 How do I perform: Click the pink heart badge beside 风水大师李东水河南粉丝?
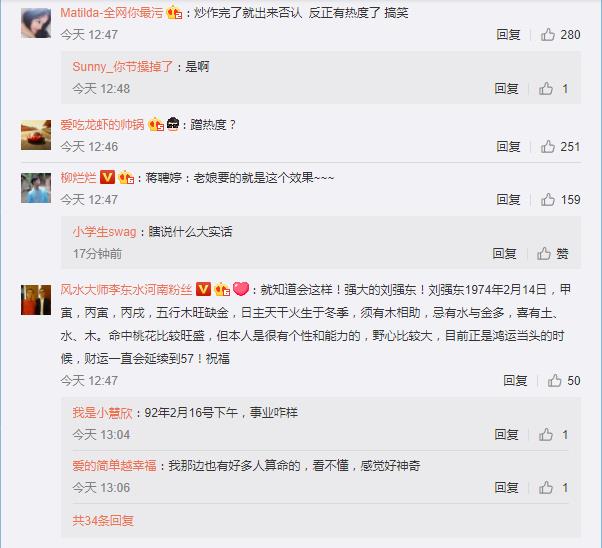point(241,289)
